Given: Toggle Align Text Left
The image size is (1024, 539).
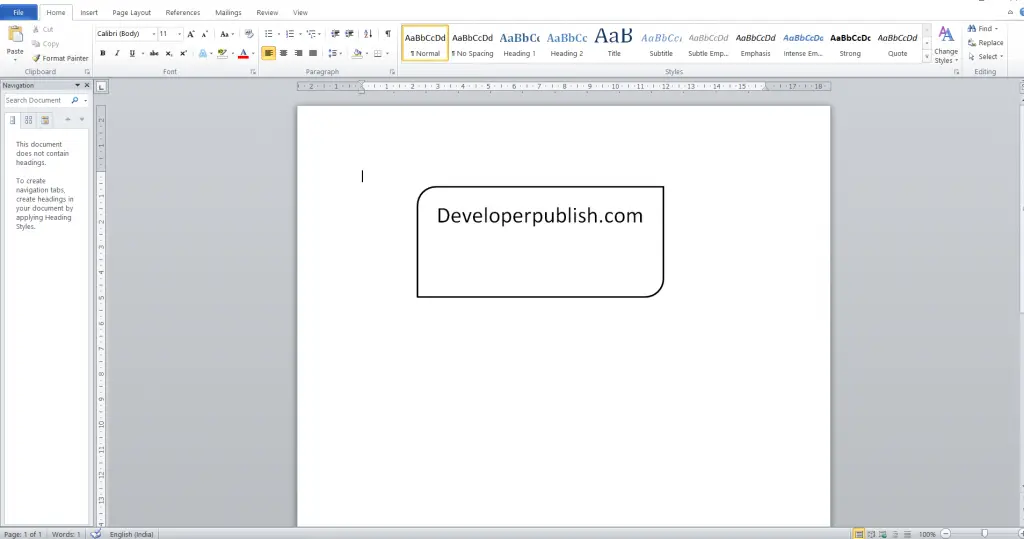Looking at the screenshot, I should [x=268, y=54].
